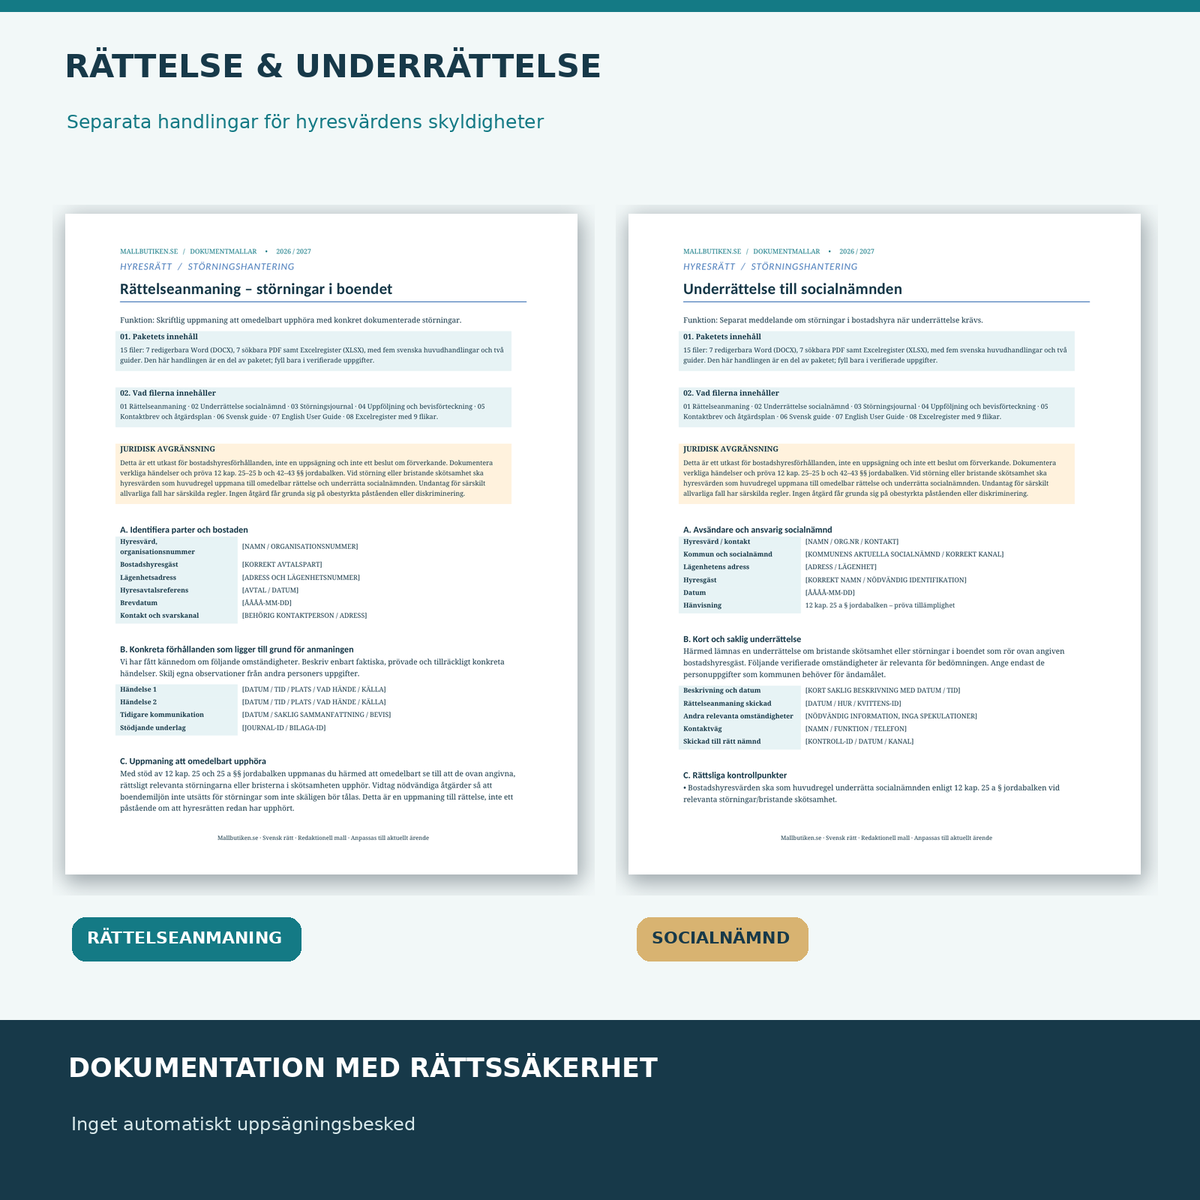Click the value '[KORREKT AVTALSPART]'
This screenshot has width=1200, height=1200.
tap(282, 565)
